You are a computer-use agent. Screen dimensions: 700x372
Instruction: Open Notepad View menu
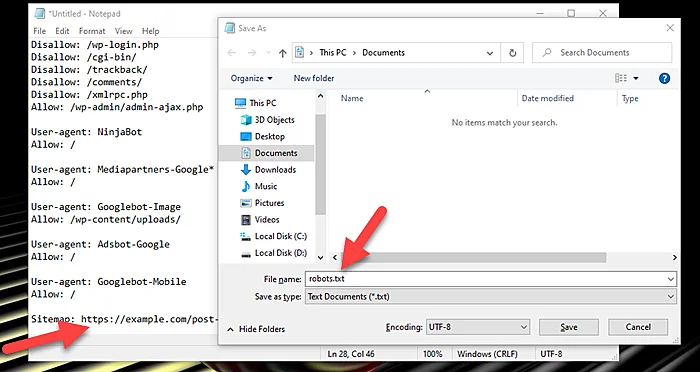pos(124,31)
